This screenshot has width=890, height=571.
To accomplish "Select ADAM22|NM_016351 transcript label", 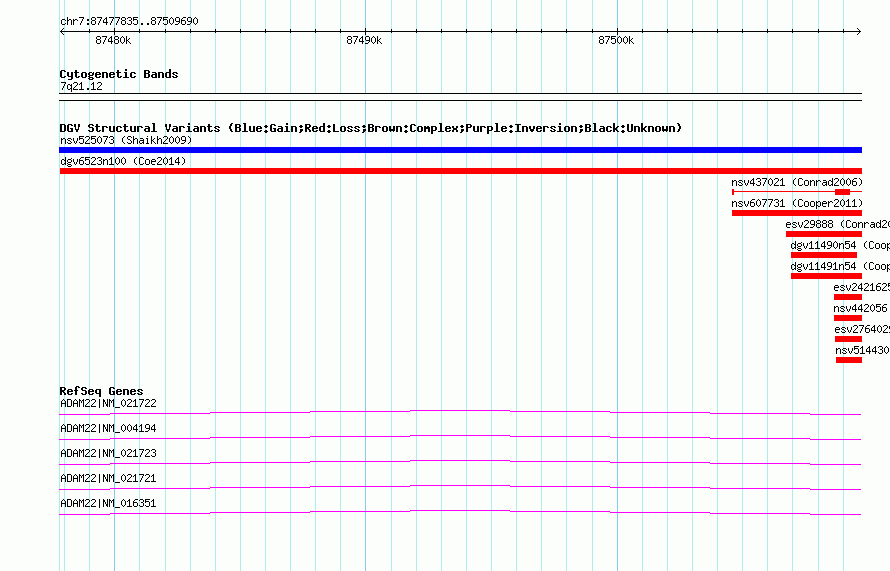I will click(108, 503).
